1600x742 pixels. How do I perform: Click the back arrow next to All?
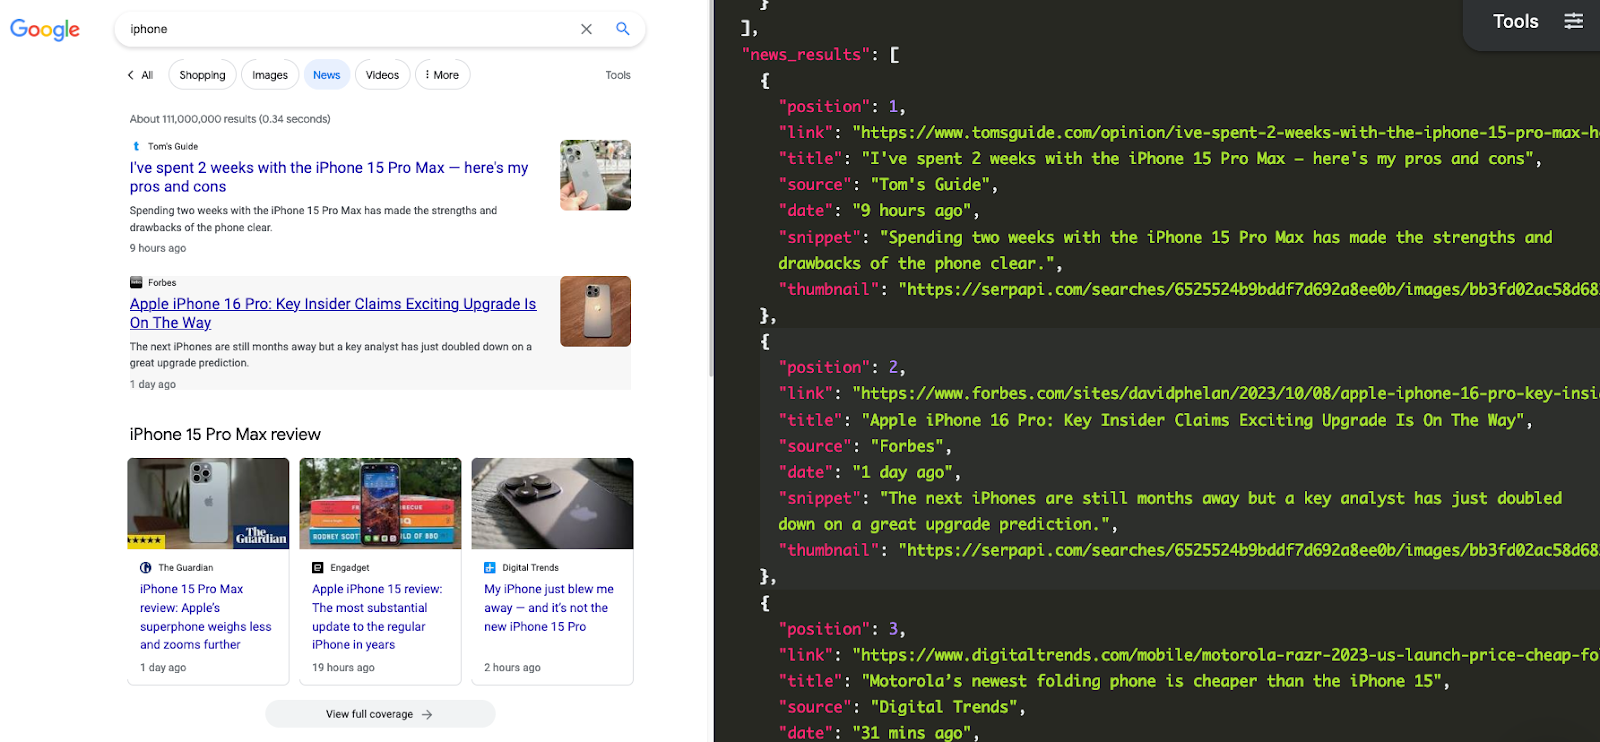[130, 75]
